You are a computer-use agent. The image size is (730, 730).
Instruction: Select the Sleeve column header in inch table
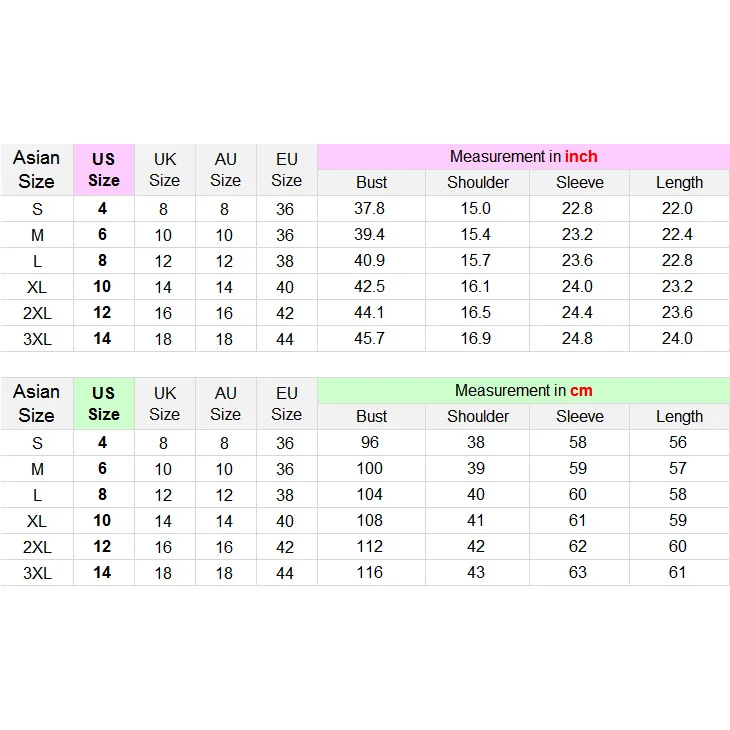(x=579, y=182)
